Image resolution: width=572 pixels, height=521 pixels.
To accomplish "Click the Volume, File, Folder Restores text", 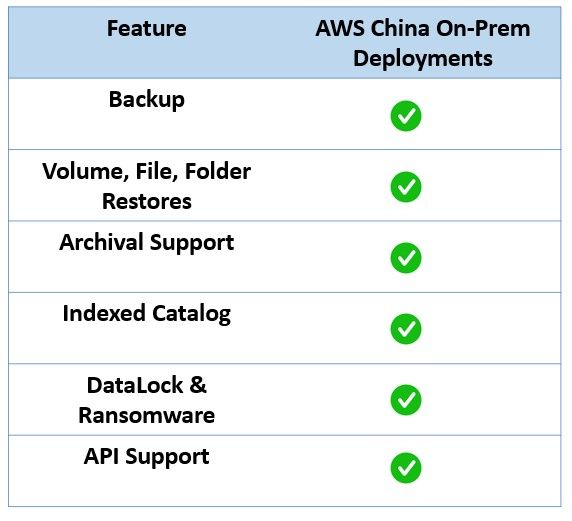I will coord(147,186).
